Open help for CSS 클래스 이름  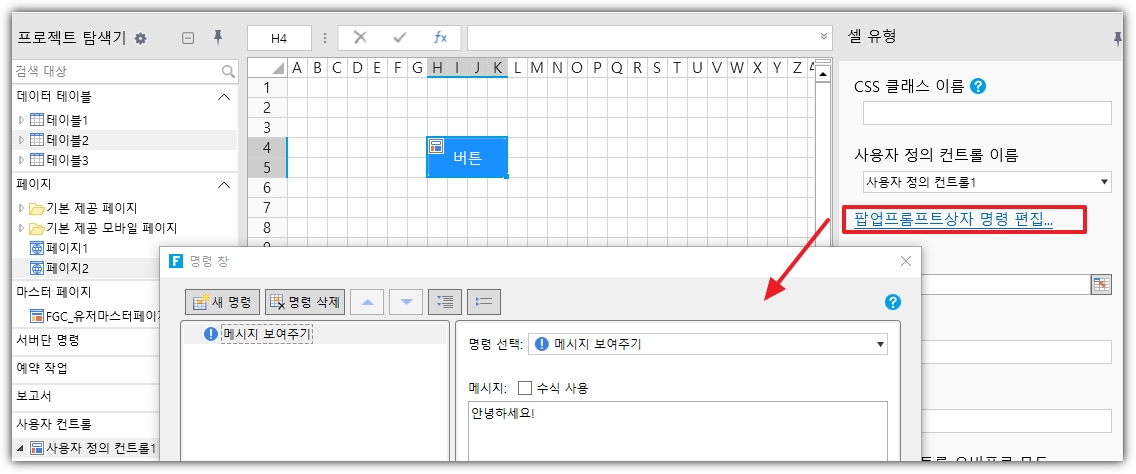978,86
